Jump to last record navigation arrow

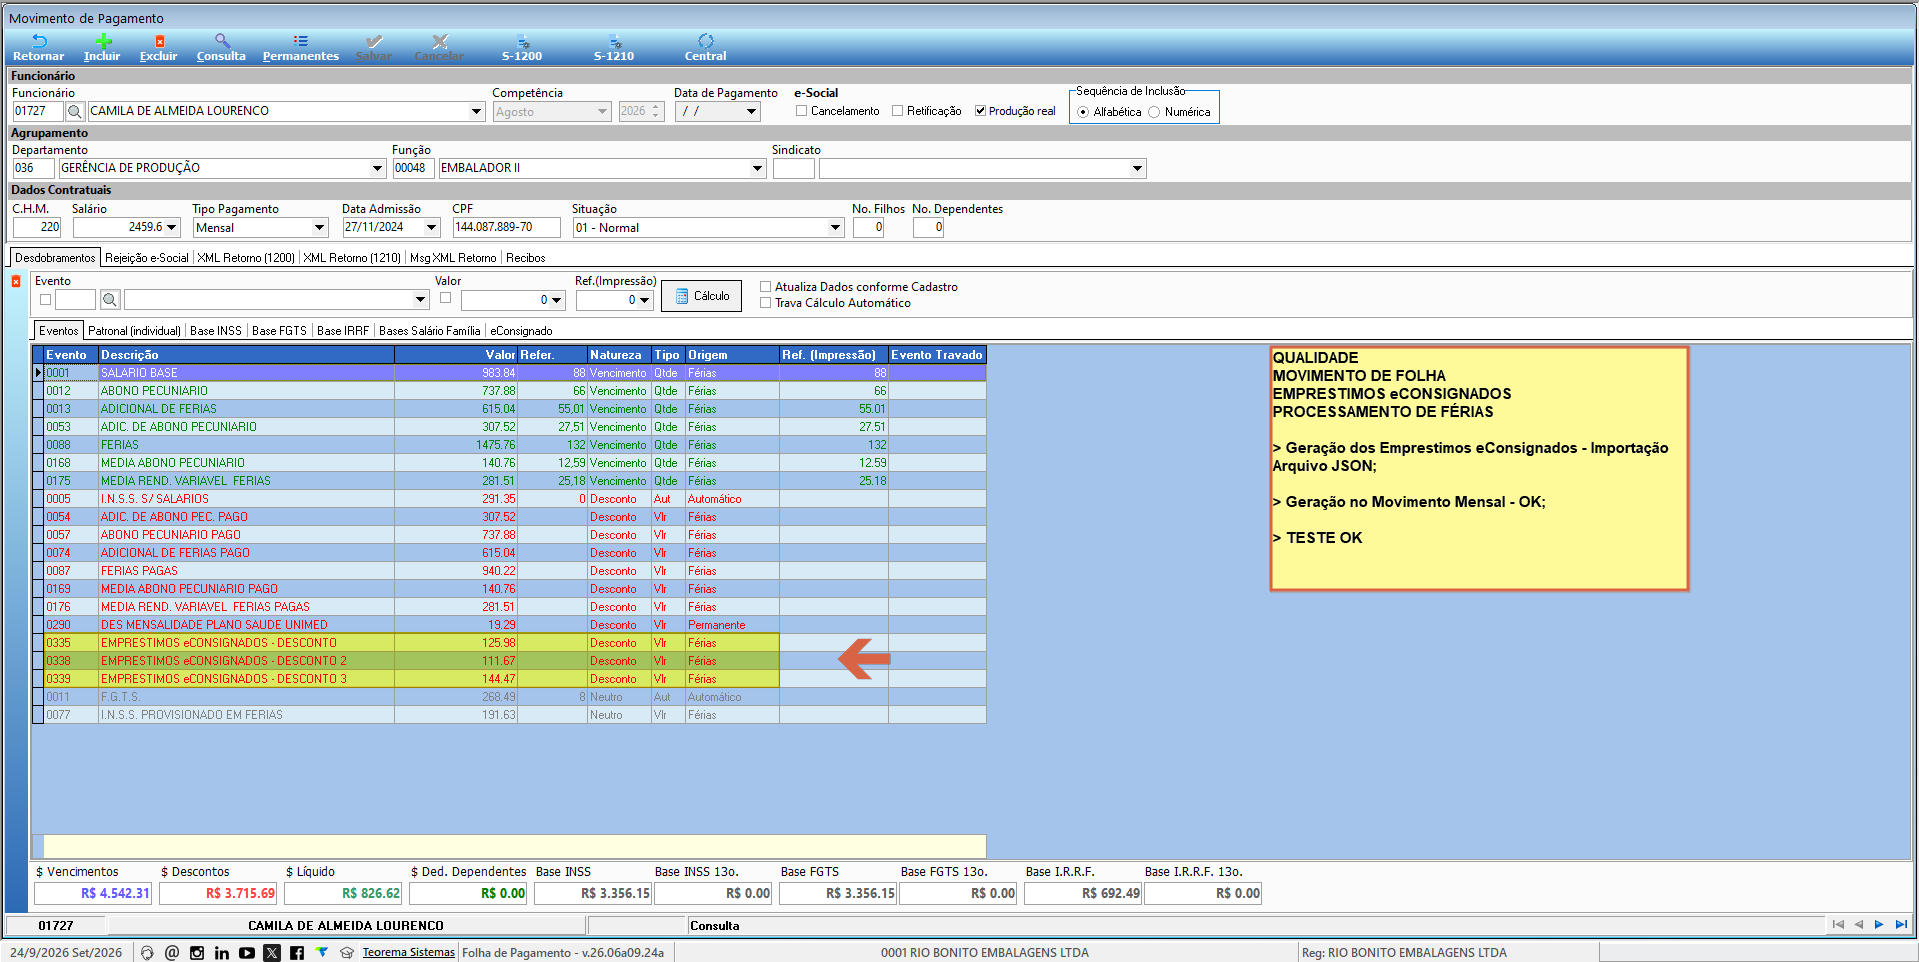1901,925
